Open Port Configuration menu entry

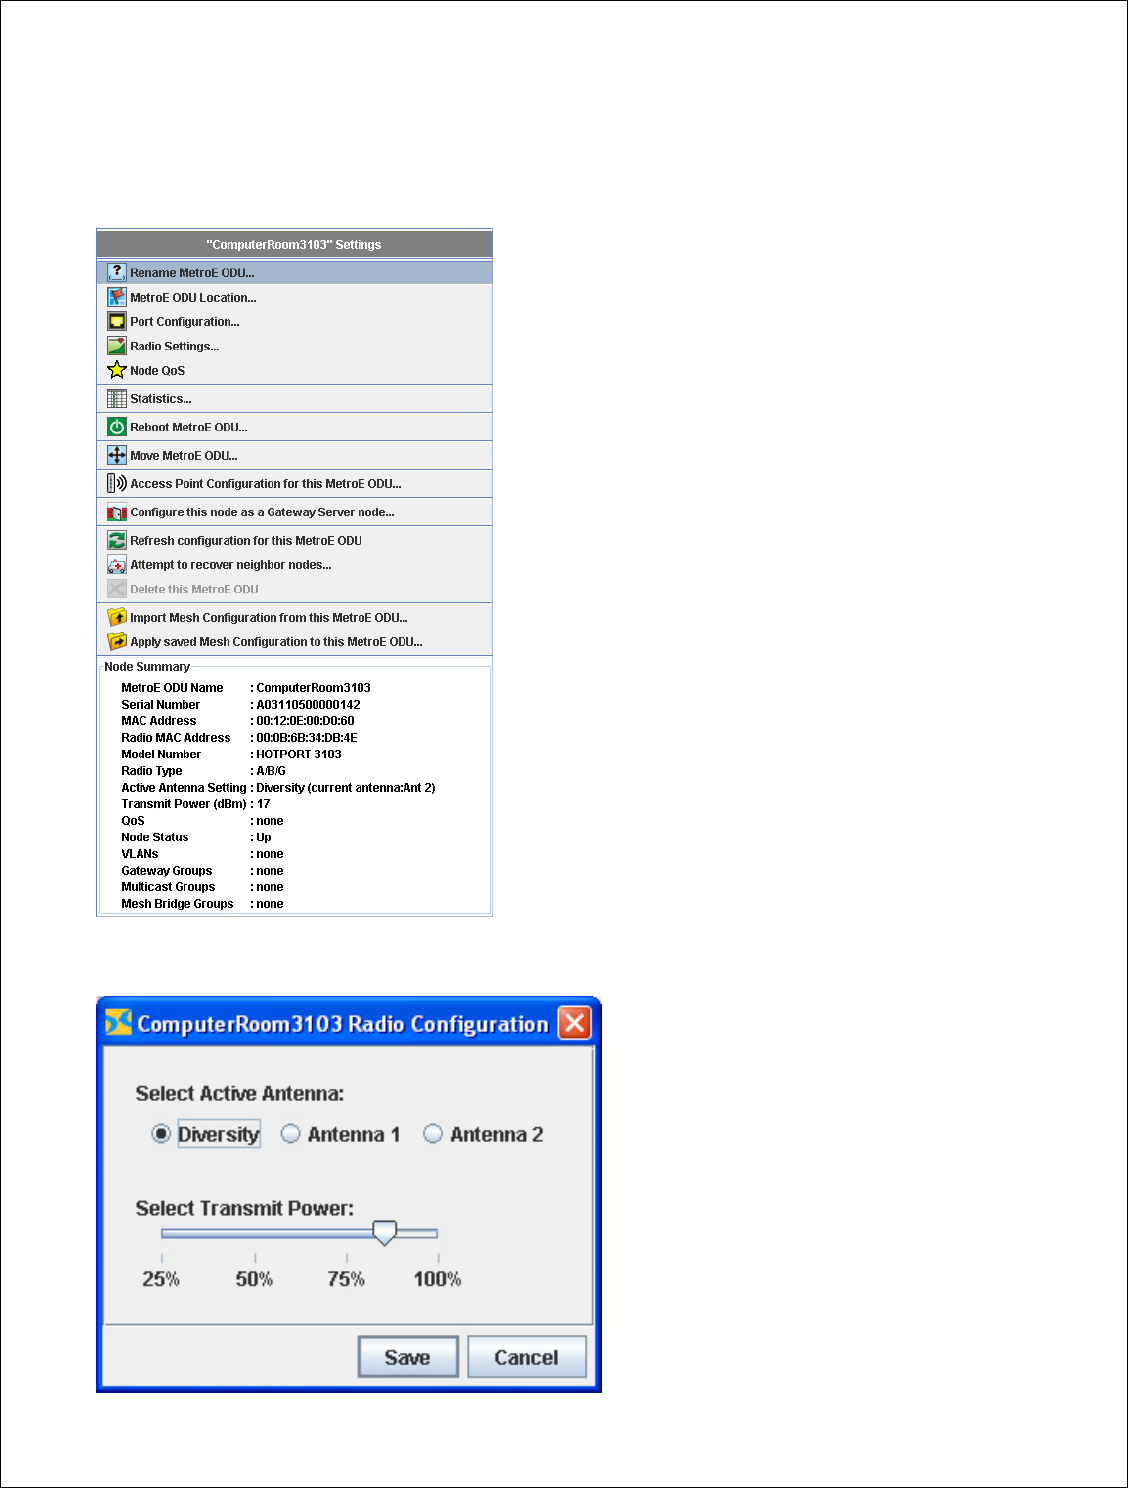point(294,321)
